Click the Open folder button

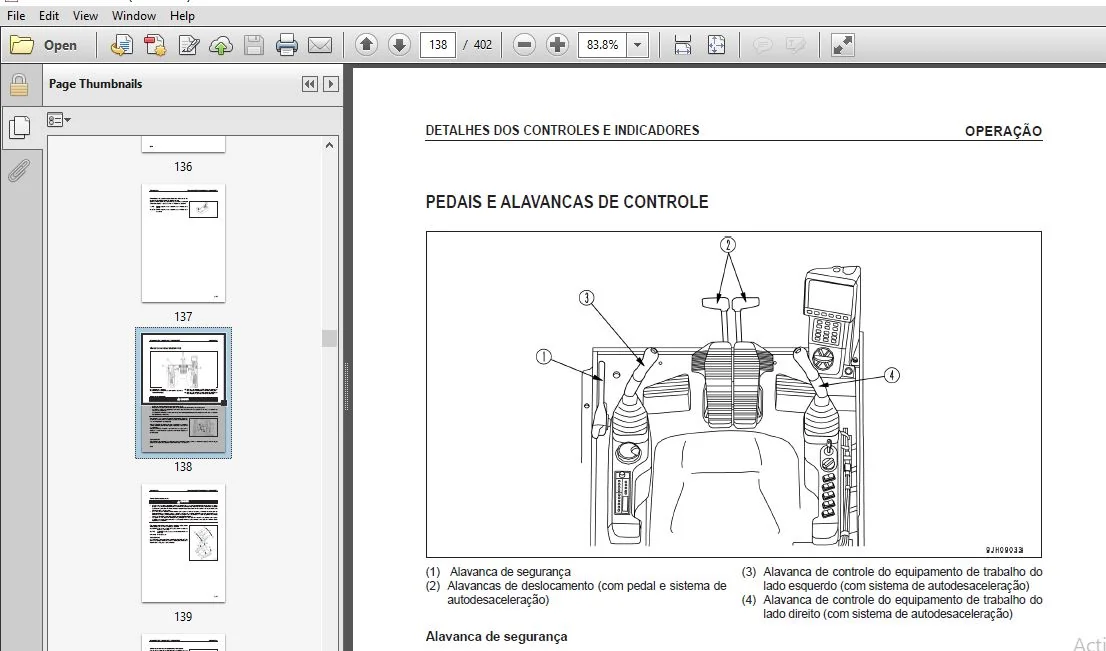coord(44,45)
